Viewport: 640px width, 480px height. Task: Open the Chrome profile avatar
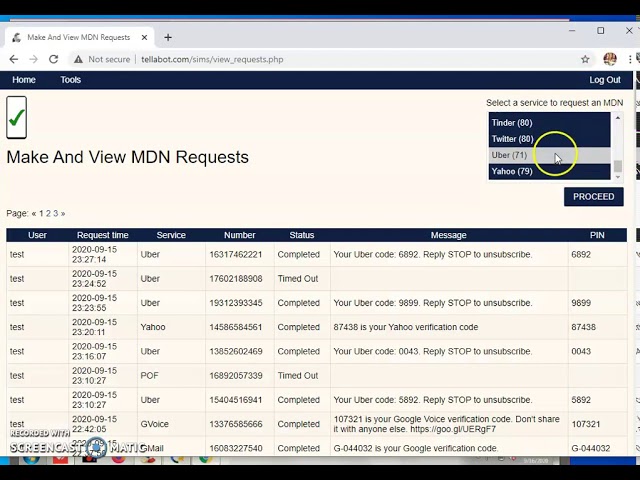pyautogui.click(x=610, y=59)
